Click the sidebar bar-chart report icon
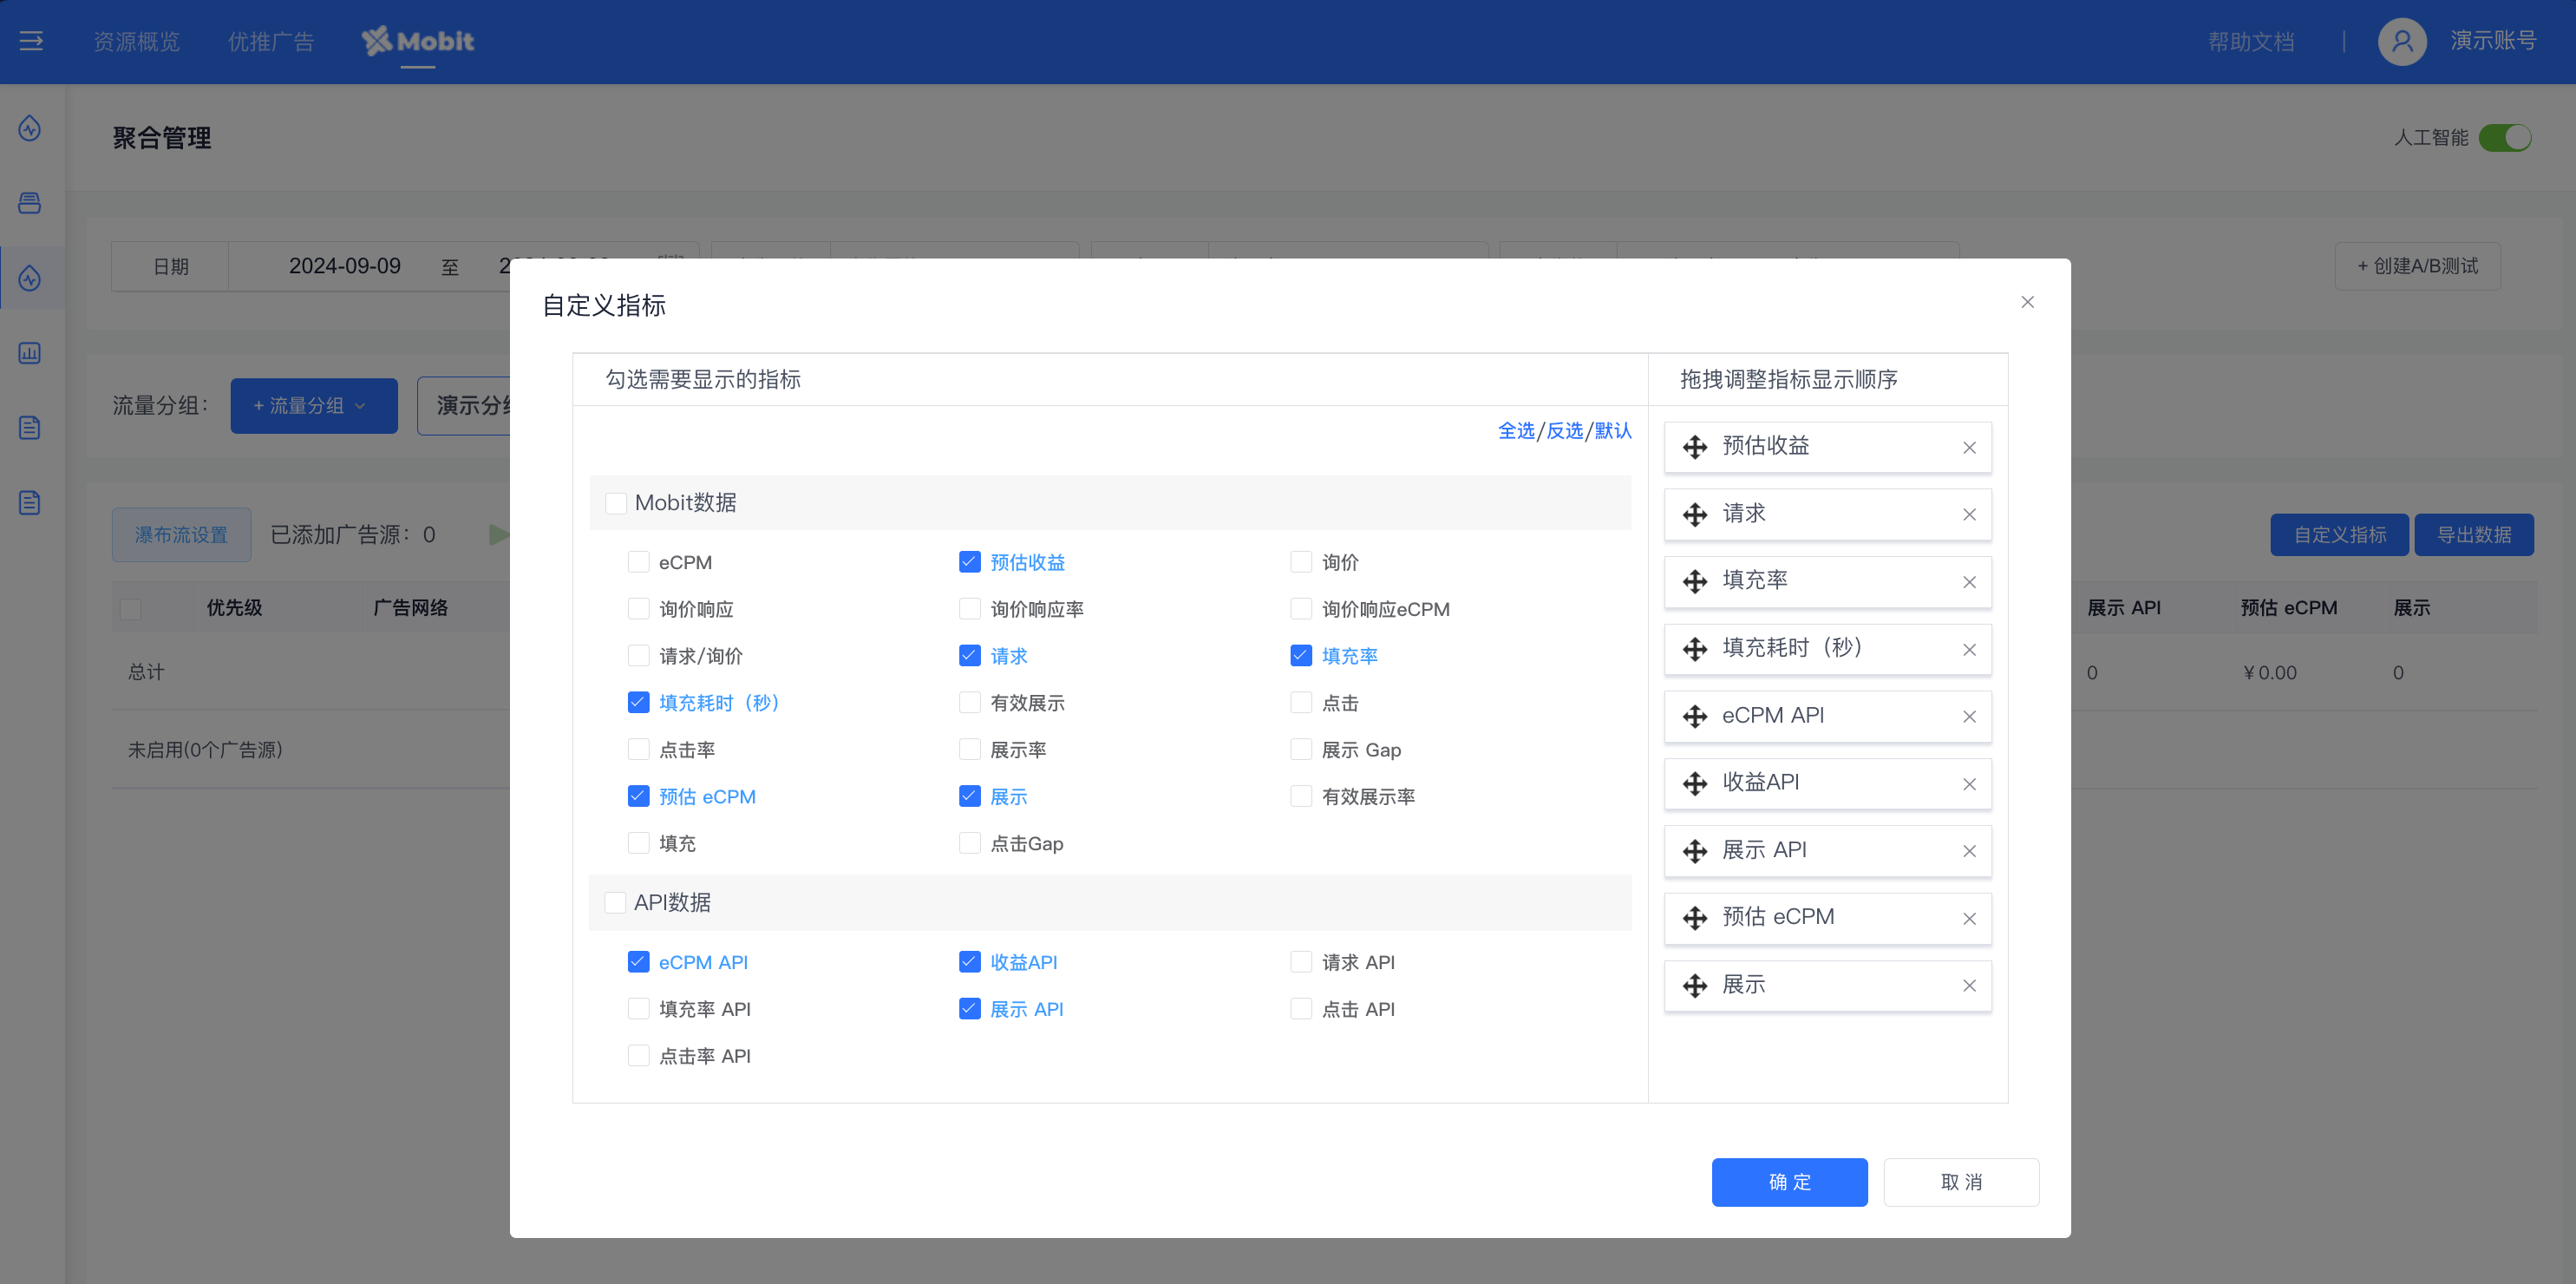 click(x=30, y=353)
